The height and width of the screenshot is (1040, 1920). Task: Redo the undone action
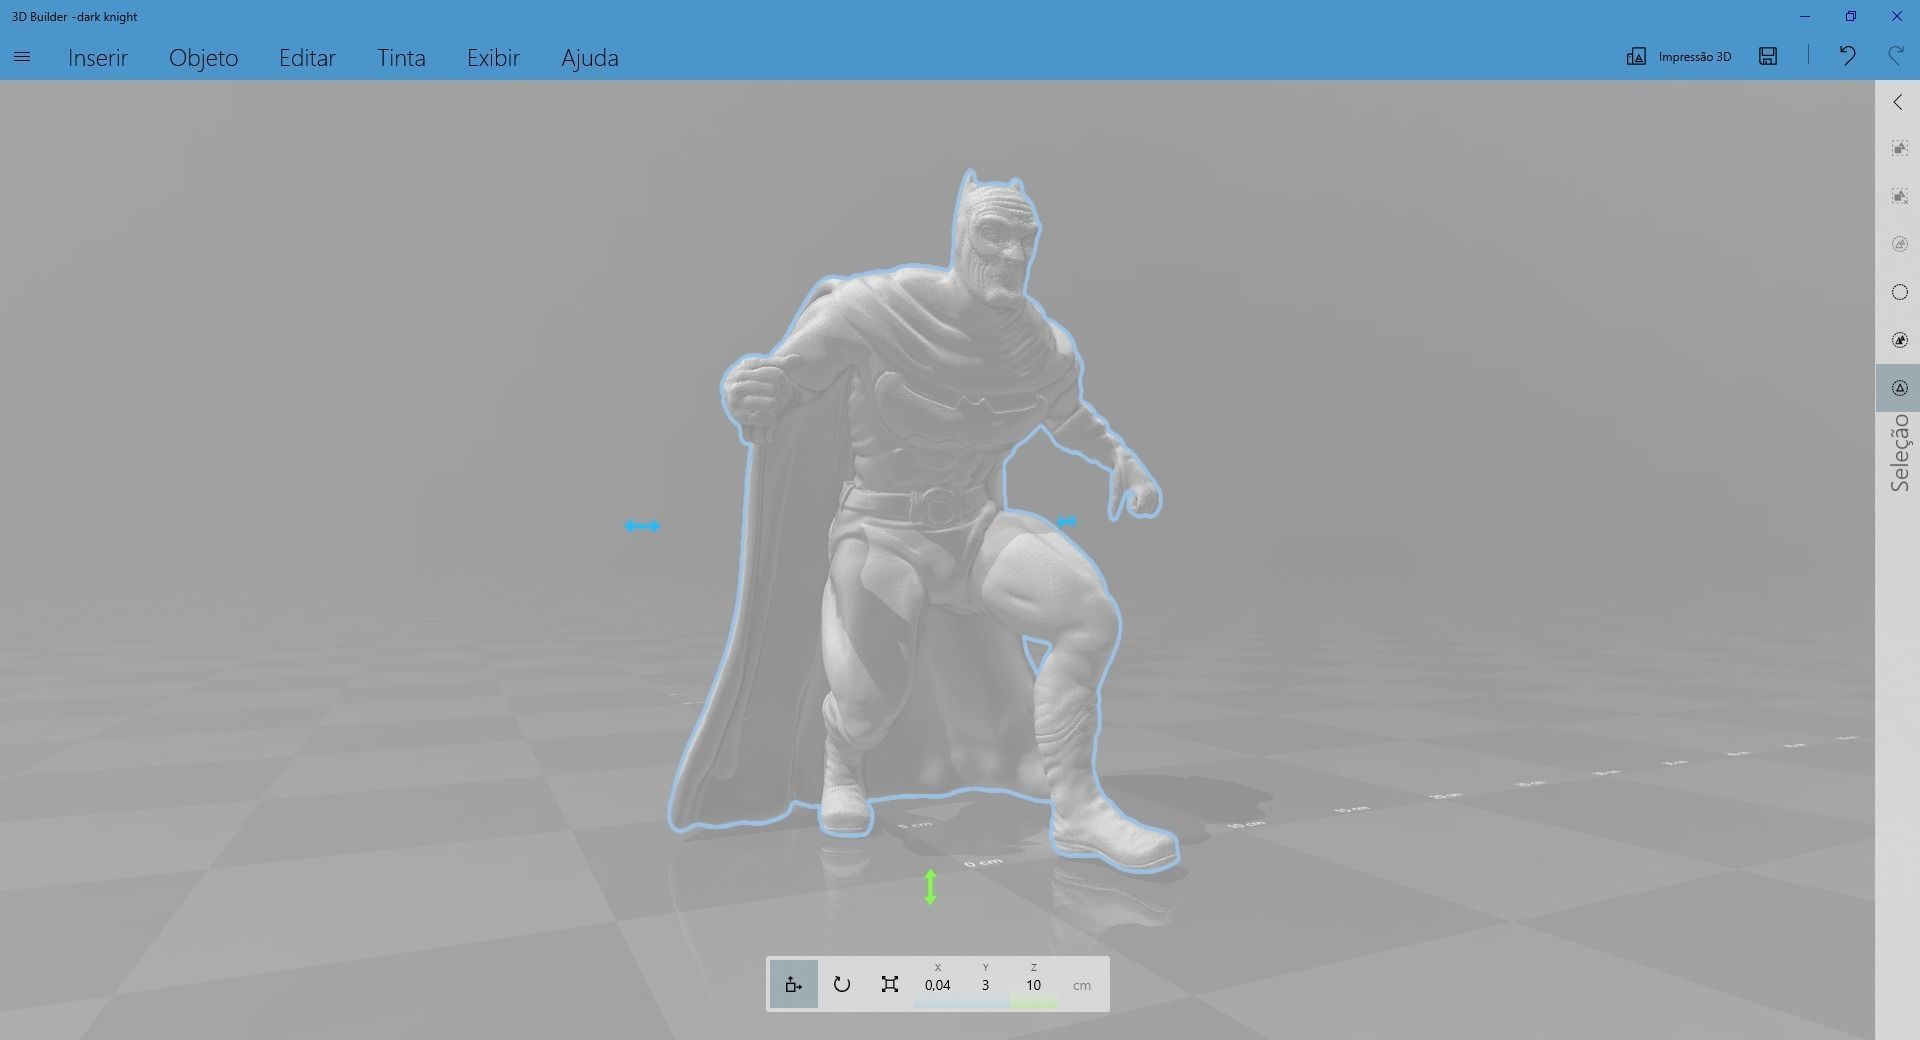click(1895, 56)
